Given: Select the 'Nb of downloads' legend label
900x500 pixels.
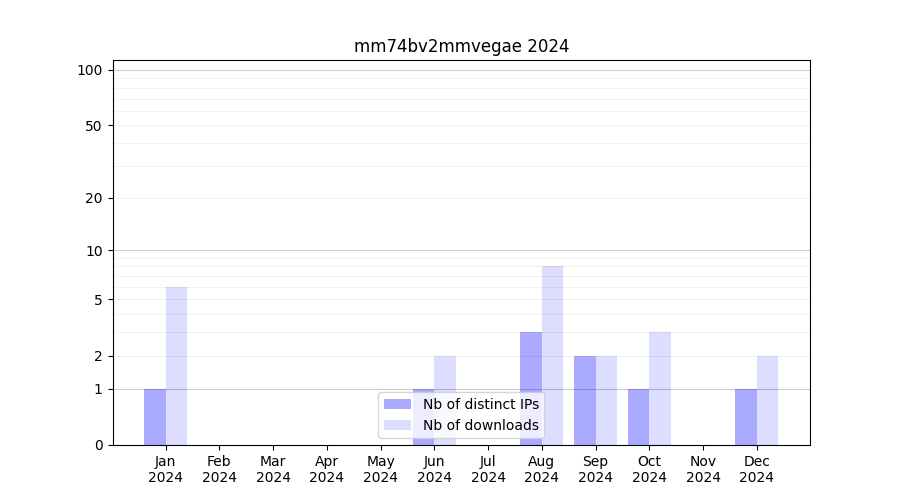Looking at the screenshot, I should [x=480, y=425].
